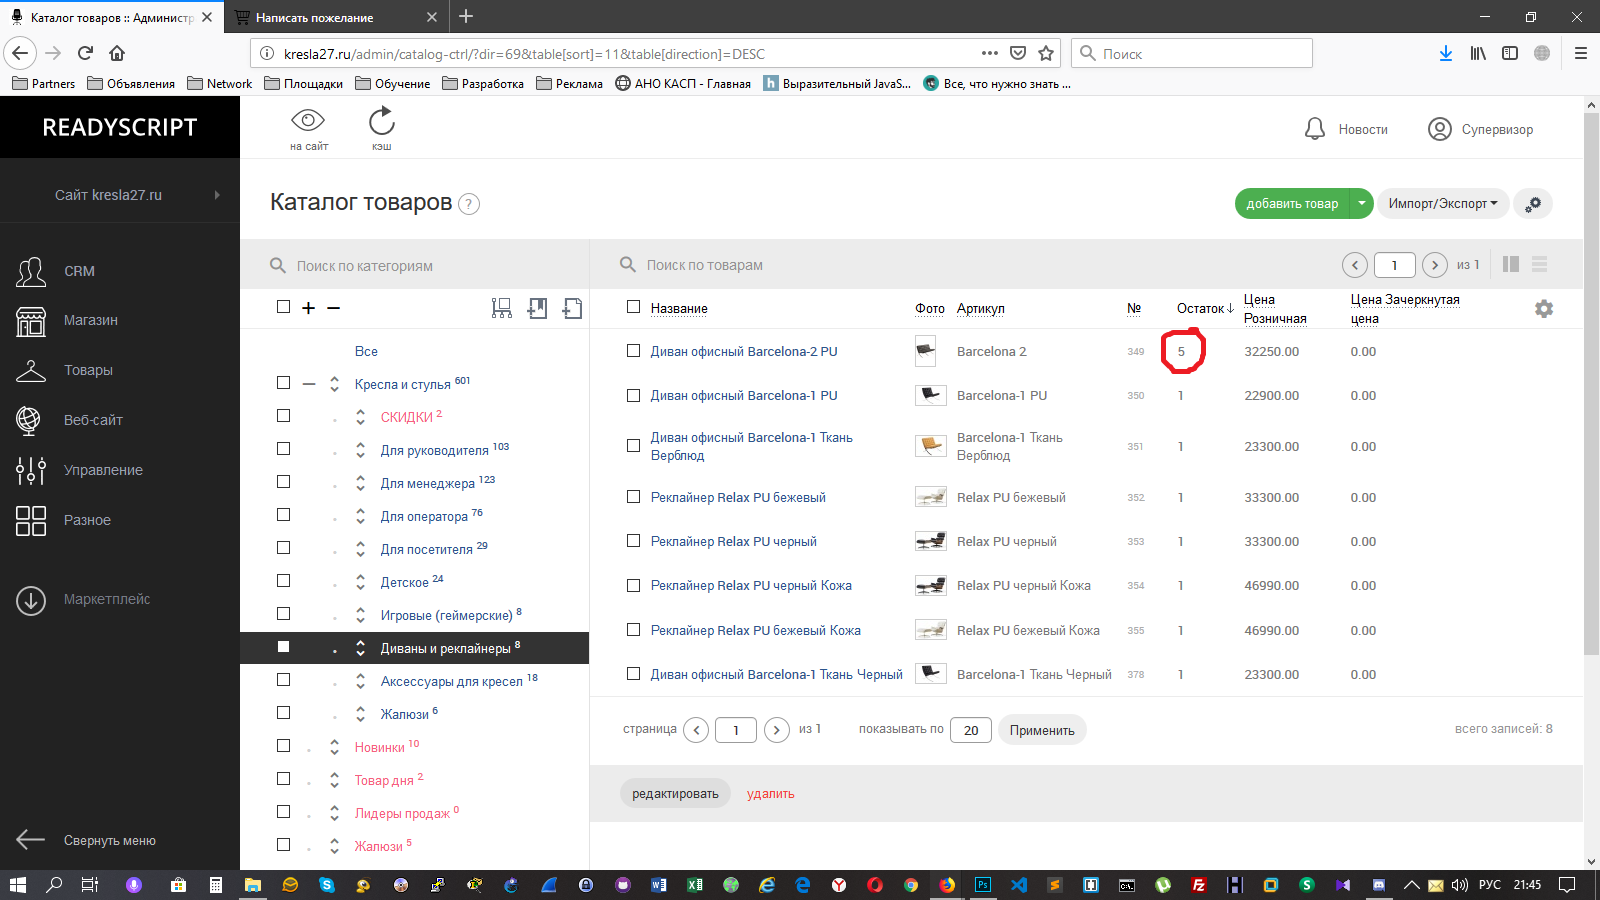The width and height of the screenshot is (1600, 900).
Task: Switch to the list view layout icon
Action: click(1539, 264)
